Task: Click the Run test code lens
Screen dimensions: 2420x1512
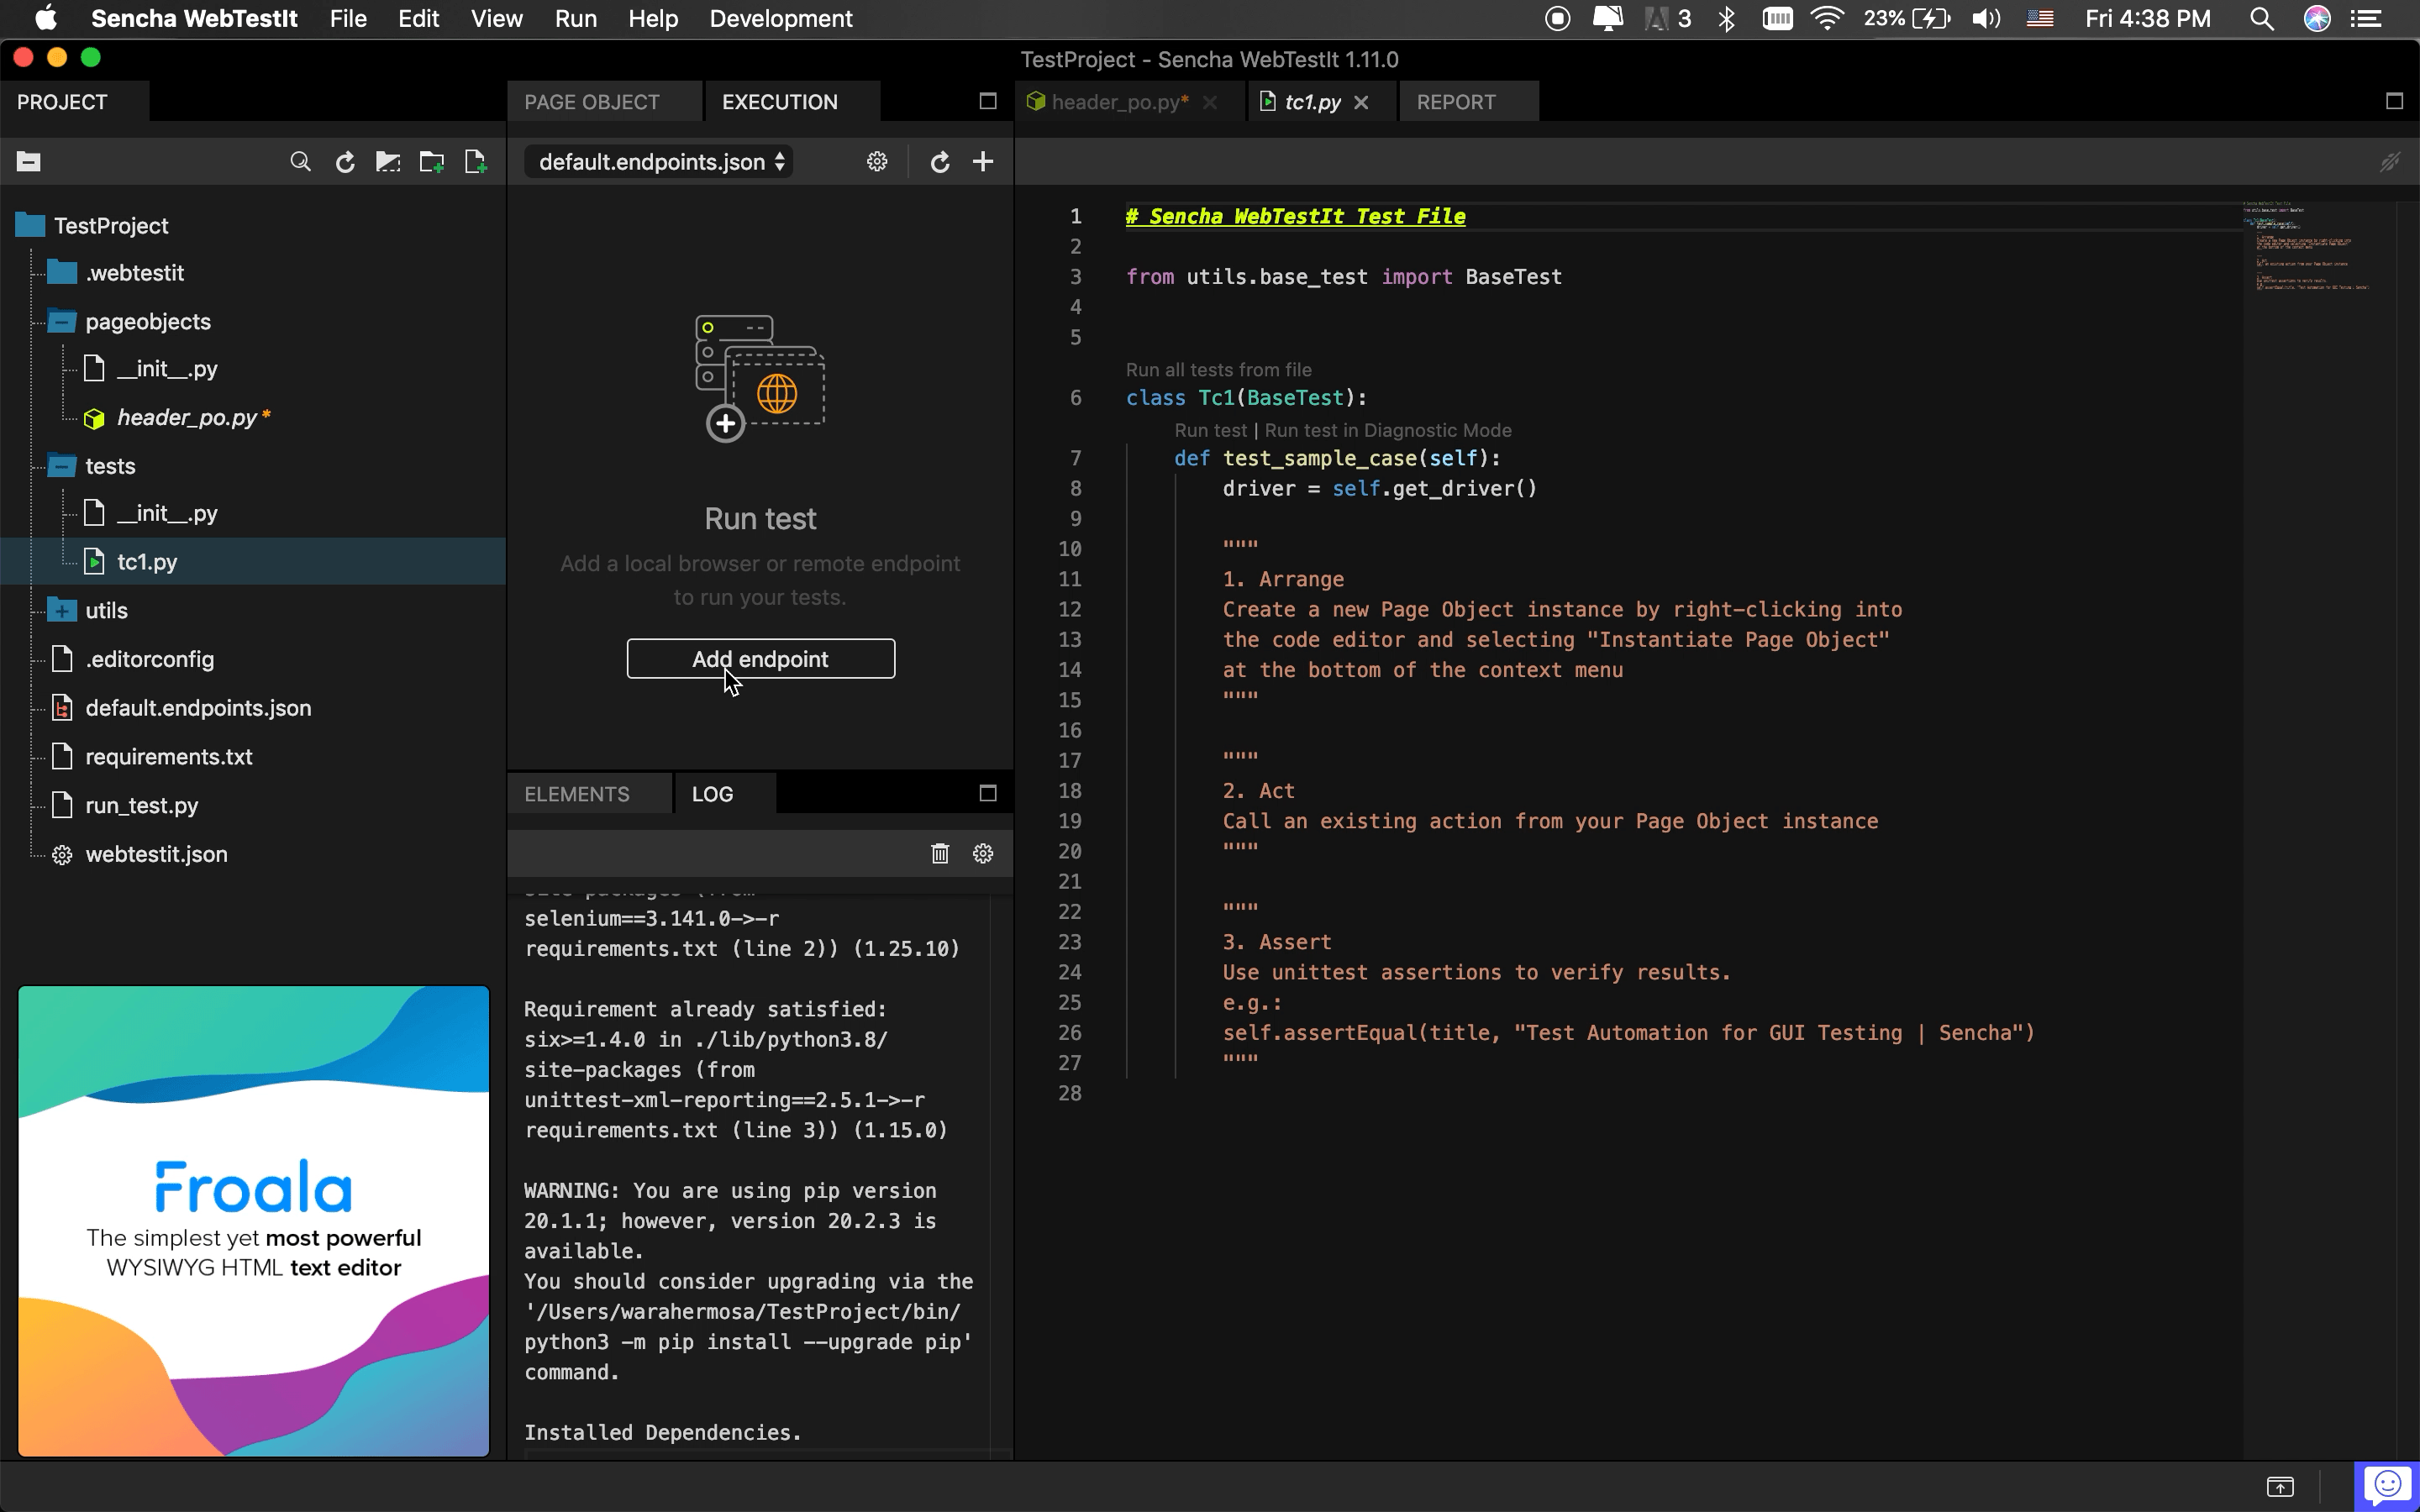Action: click(x=1210, y=430)
